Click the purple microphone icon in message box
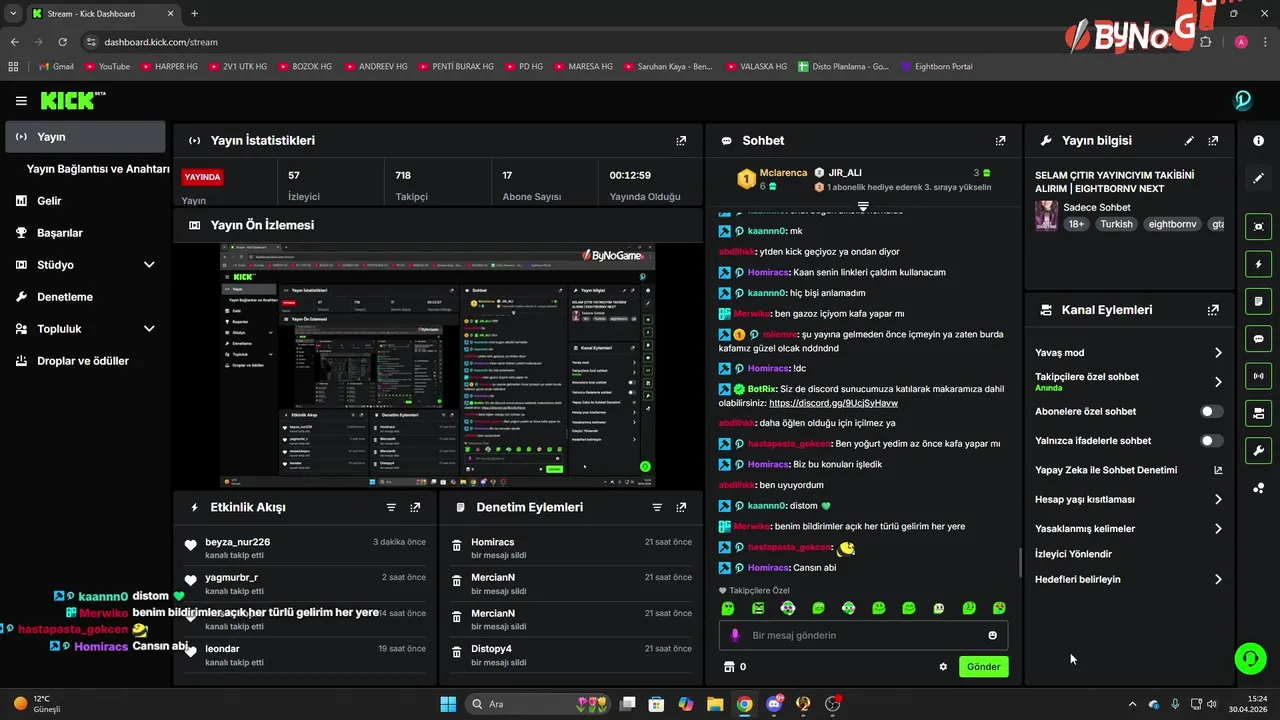This screenshot has width=1280, height=720. pos(735,635)
